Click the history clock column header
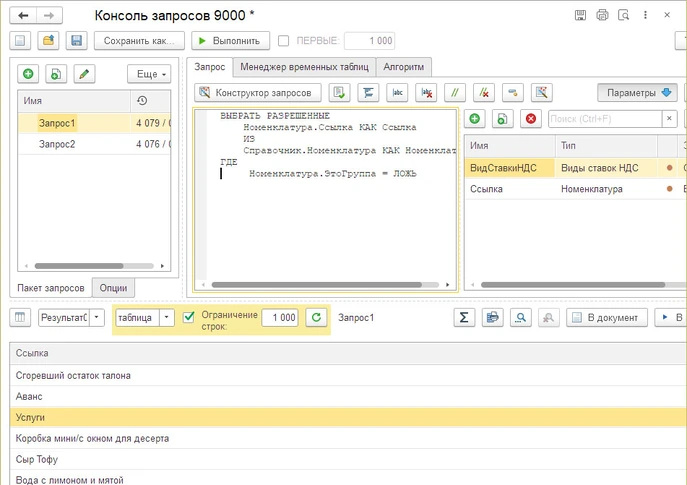Screen dimensions: 687x485 pos(142,101)
